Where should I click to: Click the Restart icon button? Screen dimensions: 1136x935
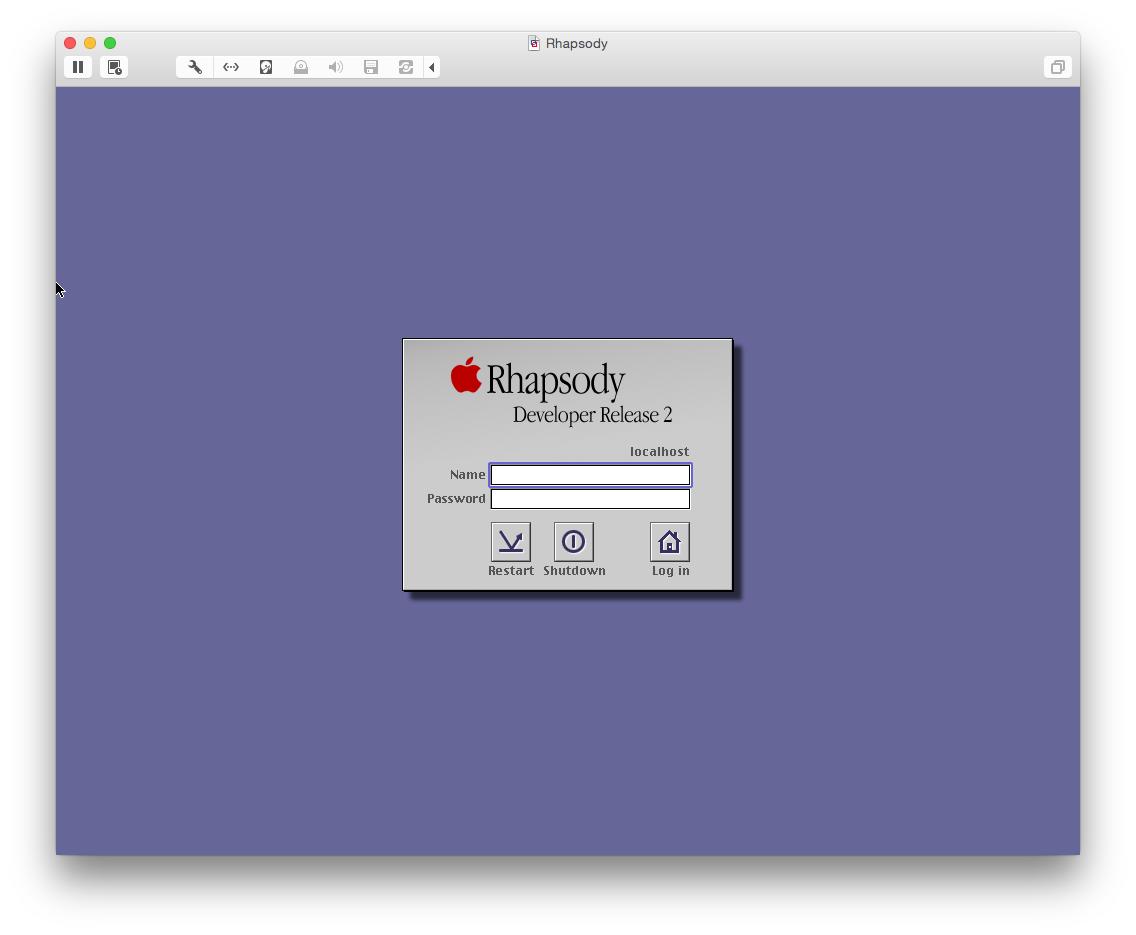tap(511, 542)
